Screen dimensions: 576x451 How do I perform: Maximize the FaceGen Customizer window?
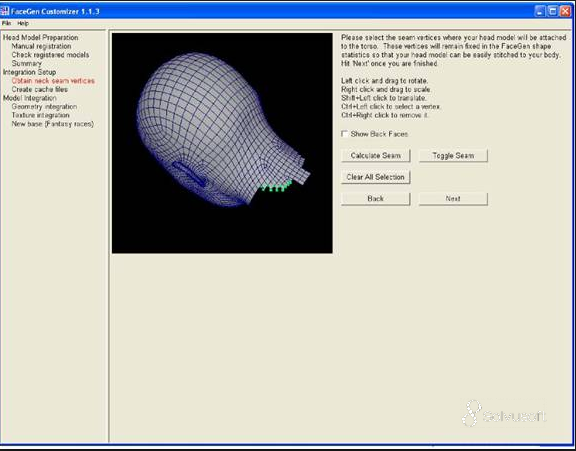click(552, 11)
